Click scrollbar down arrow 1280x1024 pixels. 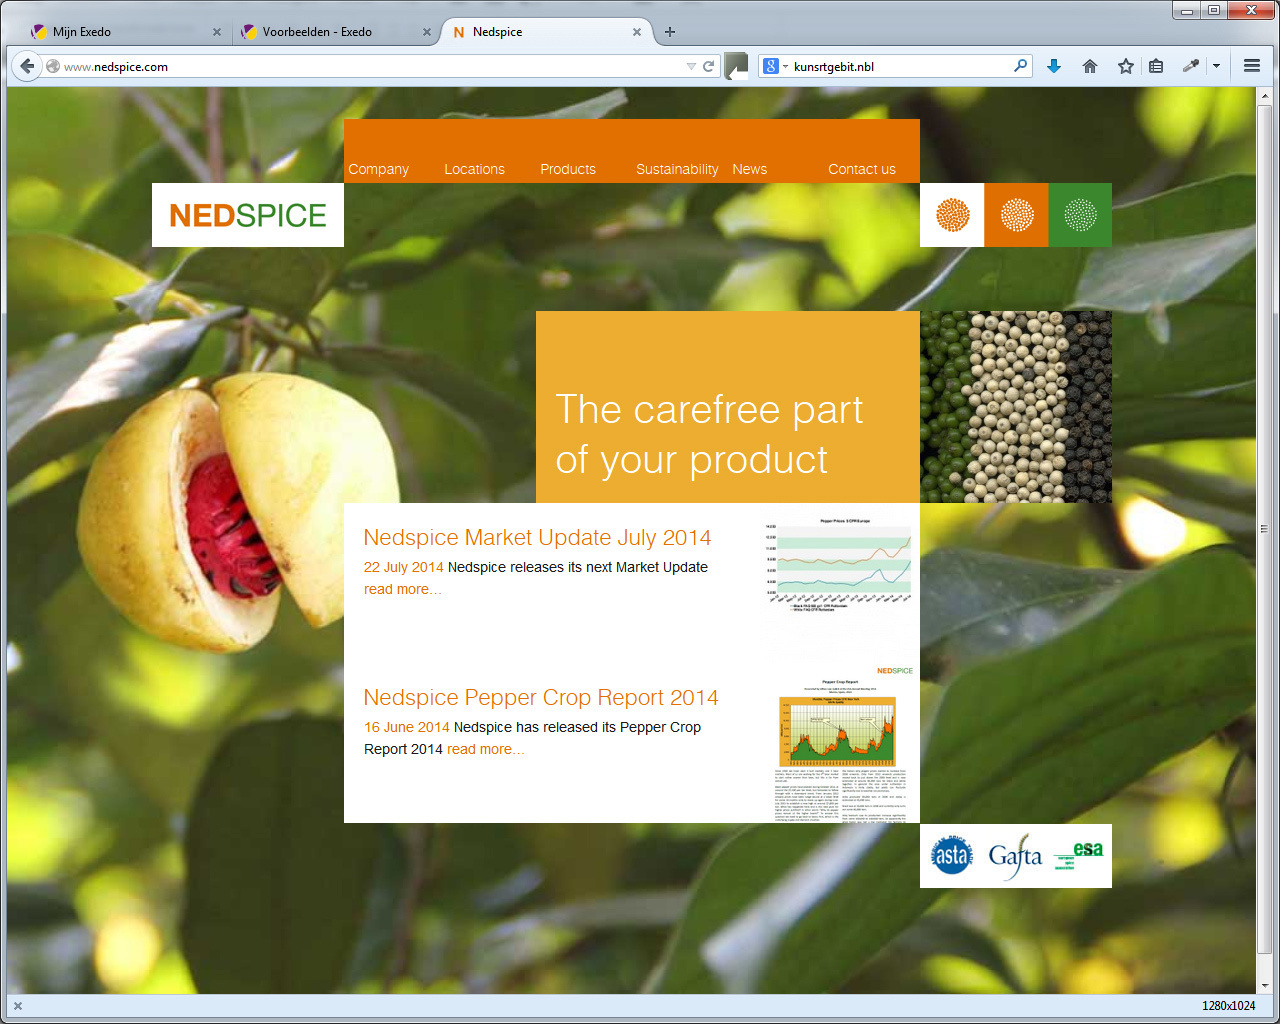click(1264, 986)
